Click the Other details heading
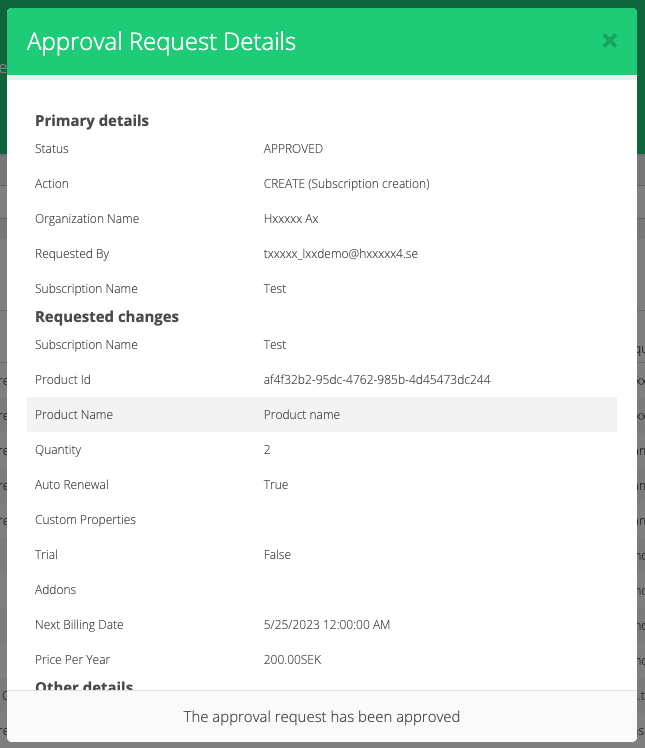This screenshot has height=748, width=645. 84,686
